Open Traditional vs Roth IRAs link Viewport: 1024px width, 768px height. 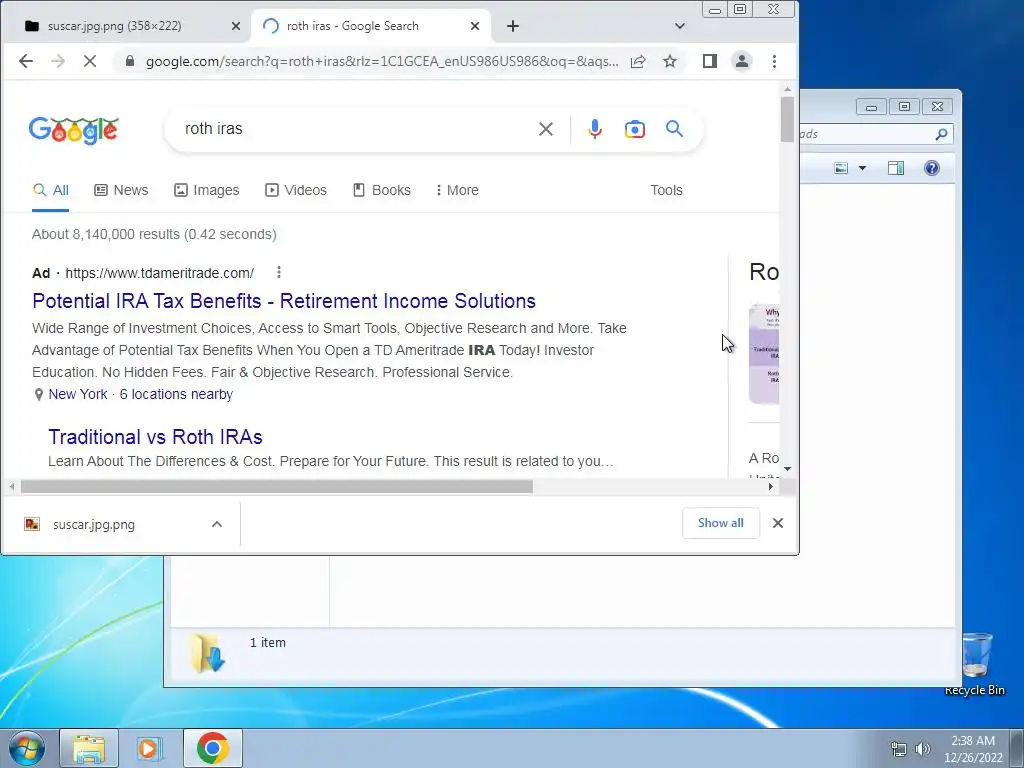point(155,437)
